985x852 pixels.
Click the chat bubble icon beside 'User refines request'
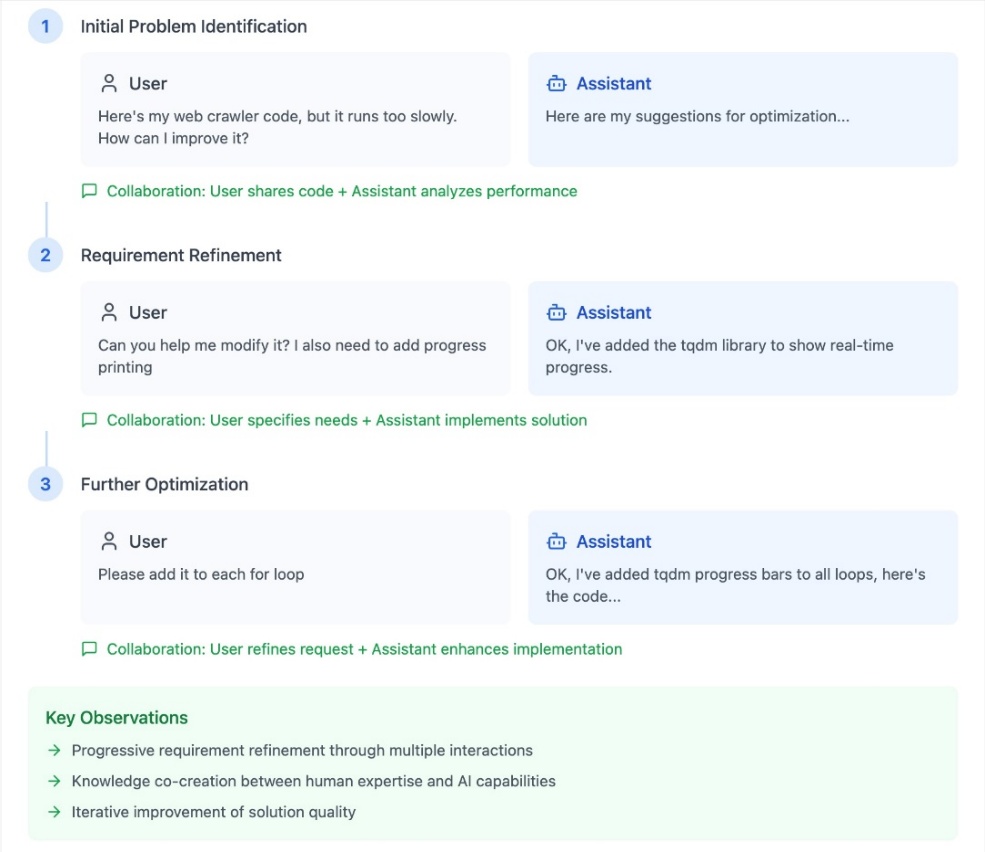(89, 648)
